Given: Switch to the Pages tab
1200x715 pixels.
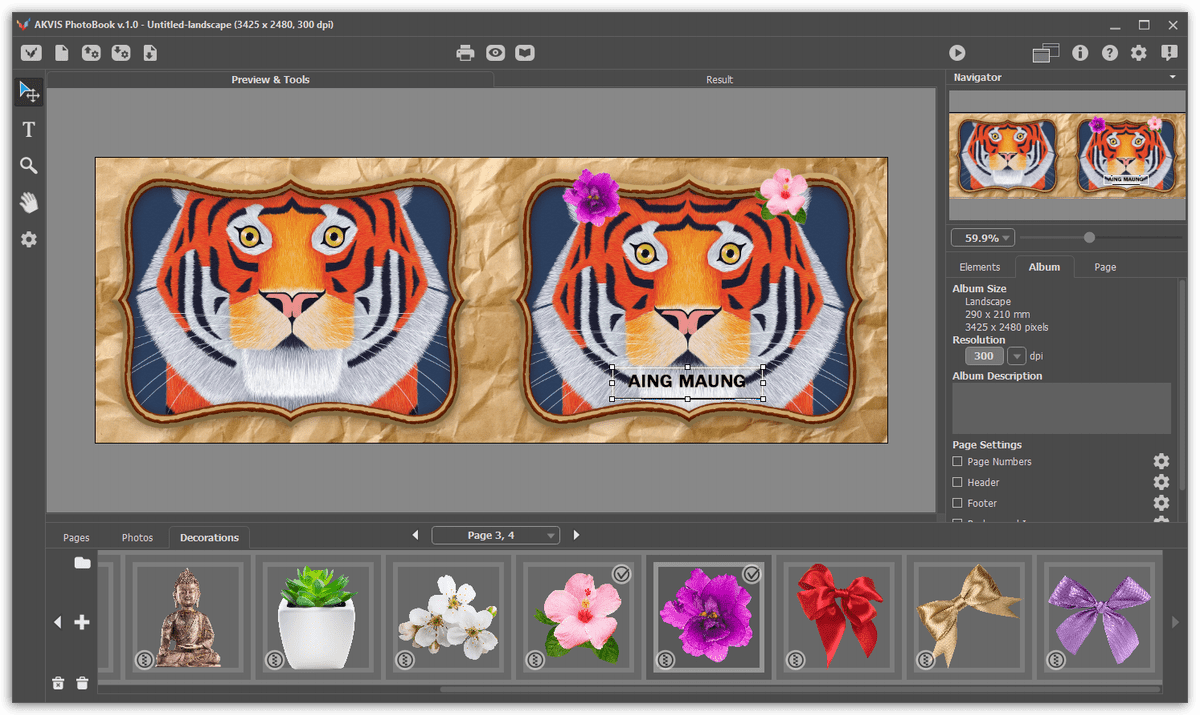Looking at the screenshot, I should (x=76, y=538).
